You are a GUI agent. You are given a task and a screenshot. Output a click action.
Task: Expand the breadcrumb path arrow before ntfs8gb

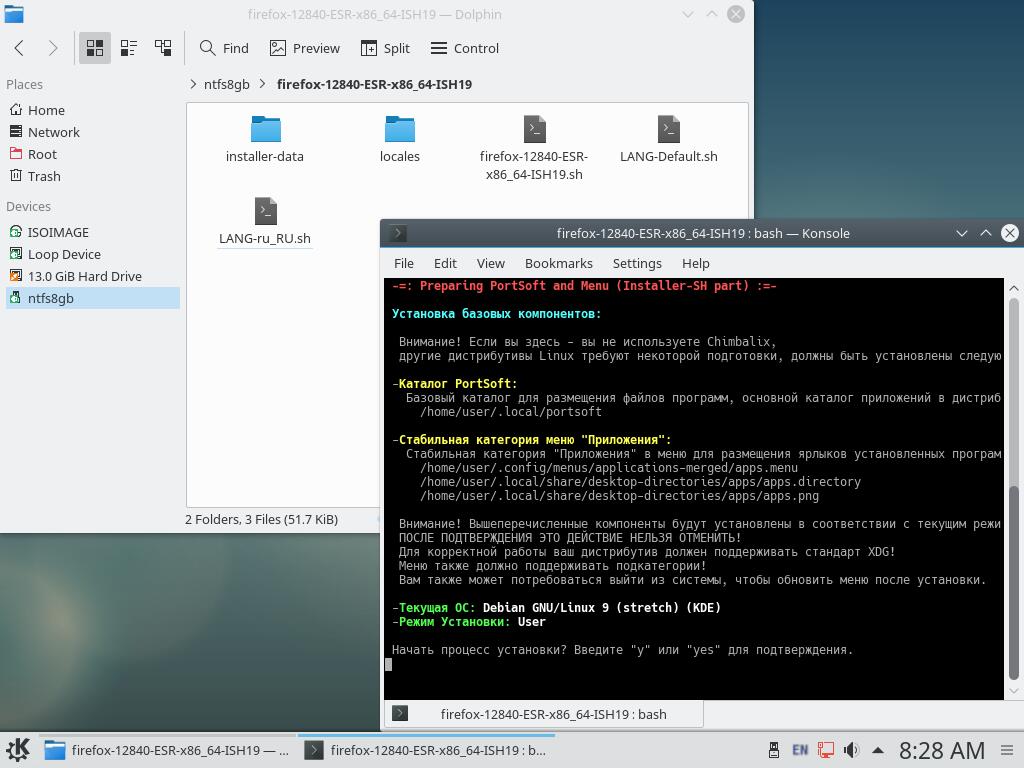click(193, 84)
